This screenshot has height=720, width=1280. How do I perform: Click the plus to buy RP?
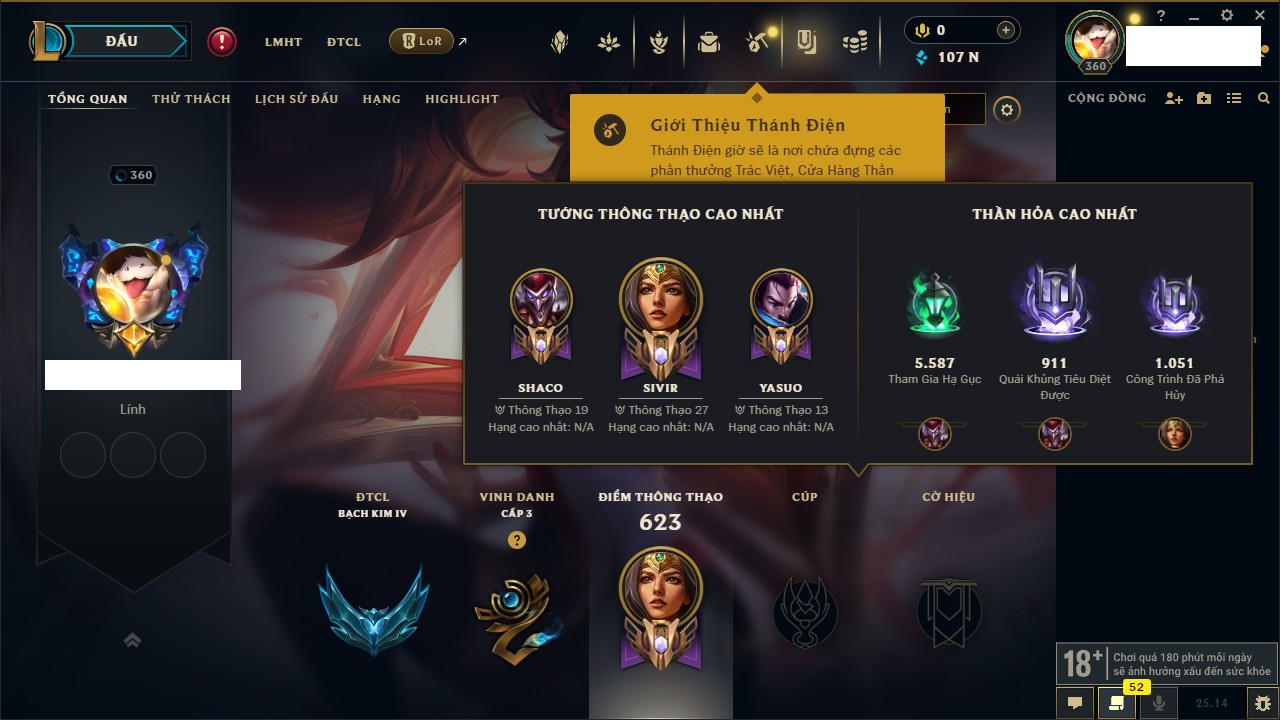(1005, 30)
